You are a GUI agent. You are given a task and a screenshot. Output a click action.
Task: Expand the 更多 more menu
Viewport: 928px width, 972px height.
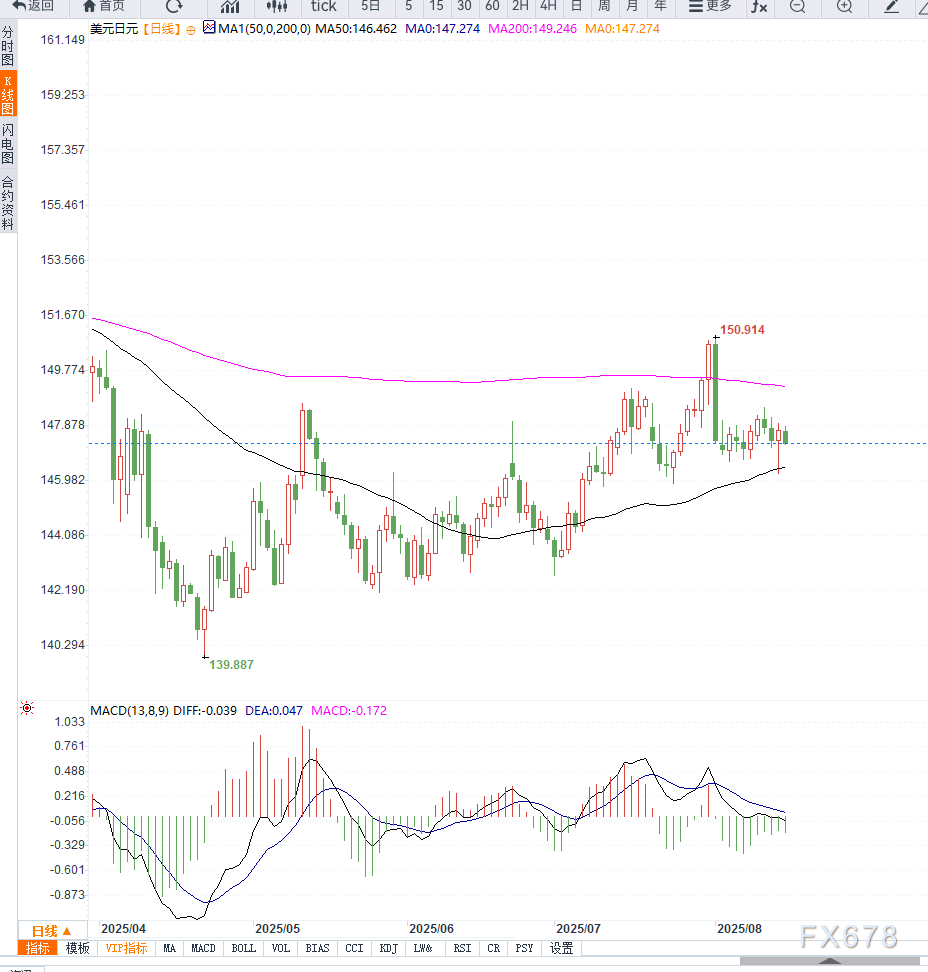(709, 6)
